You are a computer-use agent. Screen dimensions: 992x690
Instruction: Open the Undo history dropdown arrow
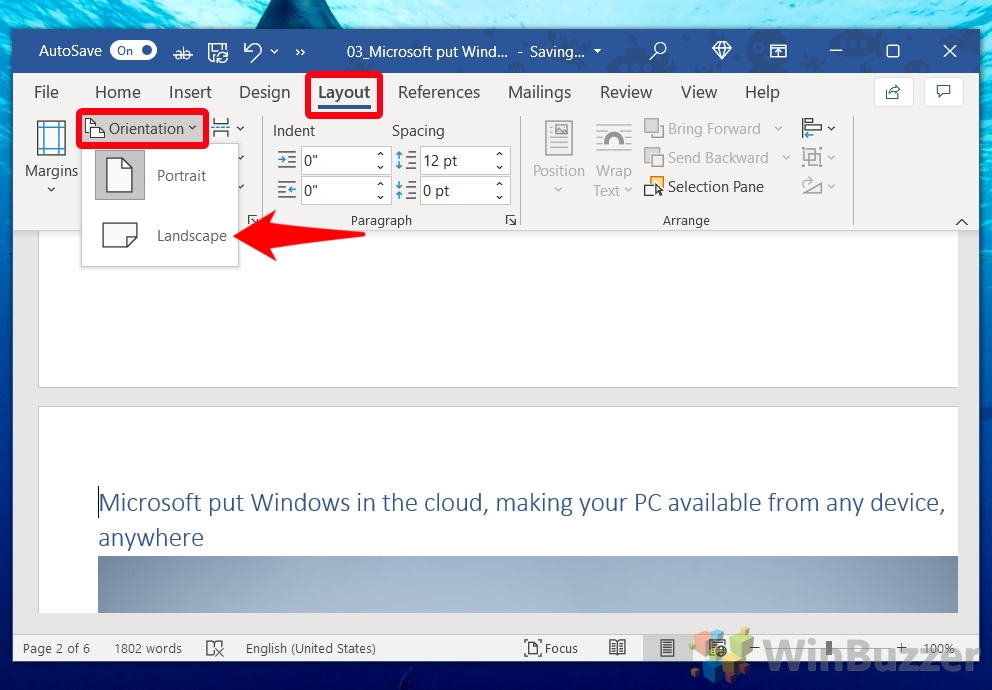coord(275,52)
